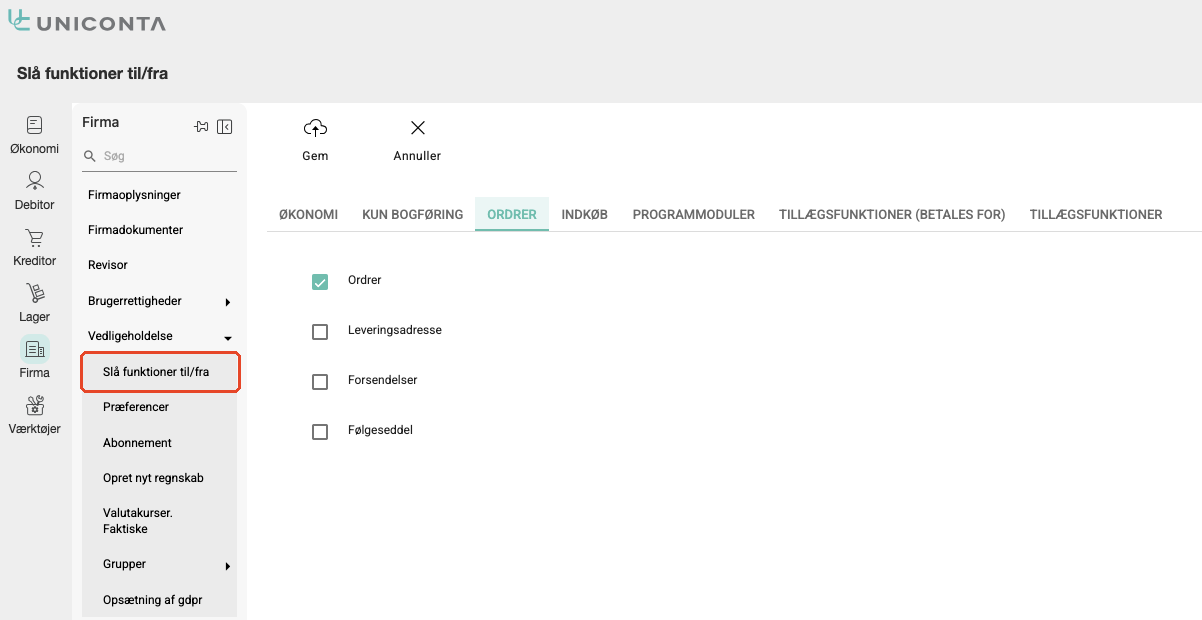Click the Leveringsadresse label text
This screenshot has width=1202, height=620.
395,330
